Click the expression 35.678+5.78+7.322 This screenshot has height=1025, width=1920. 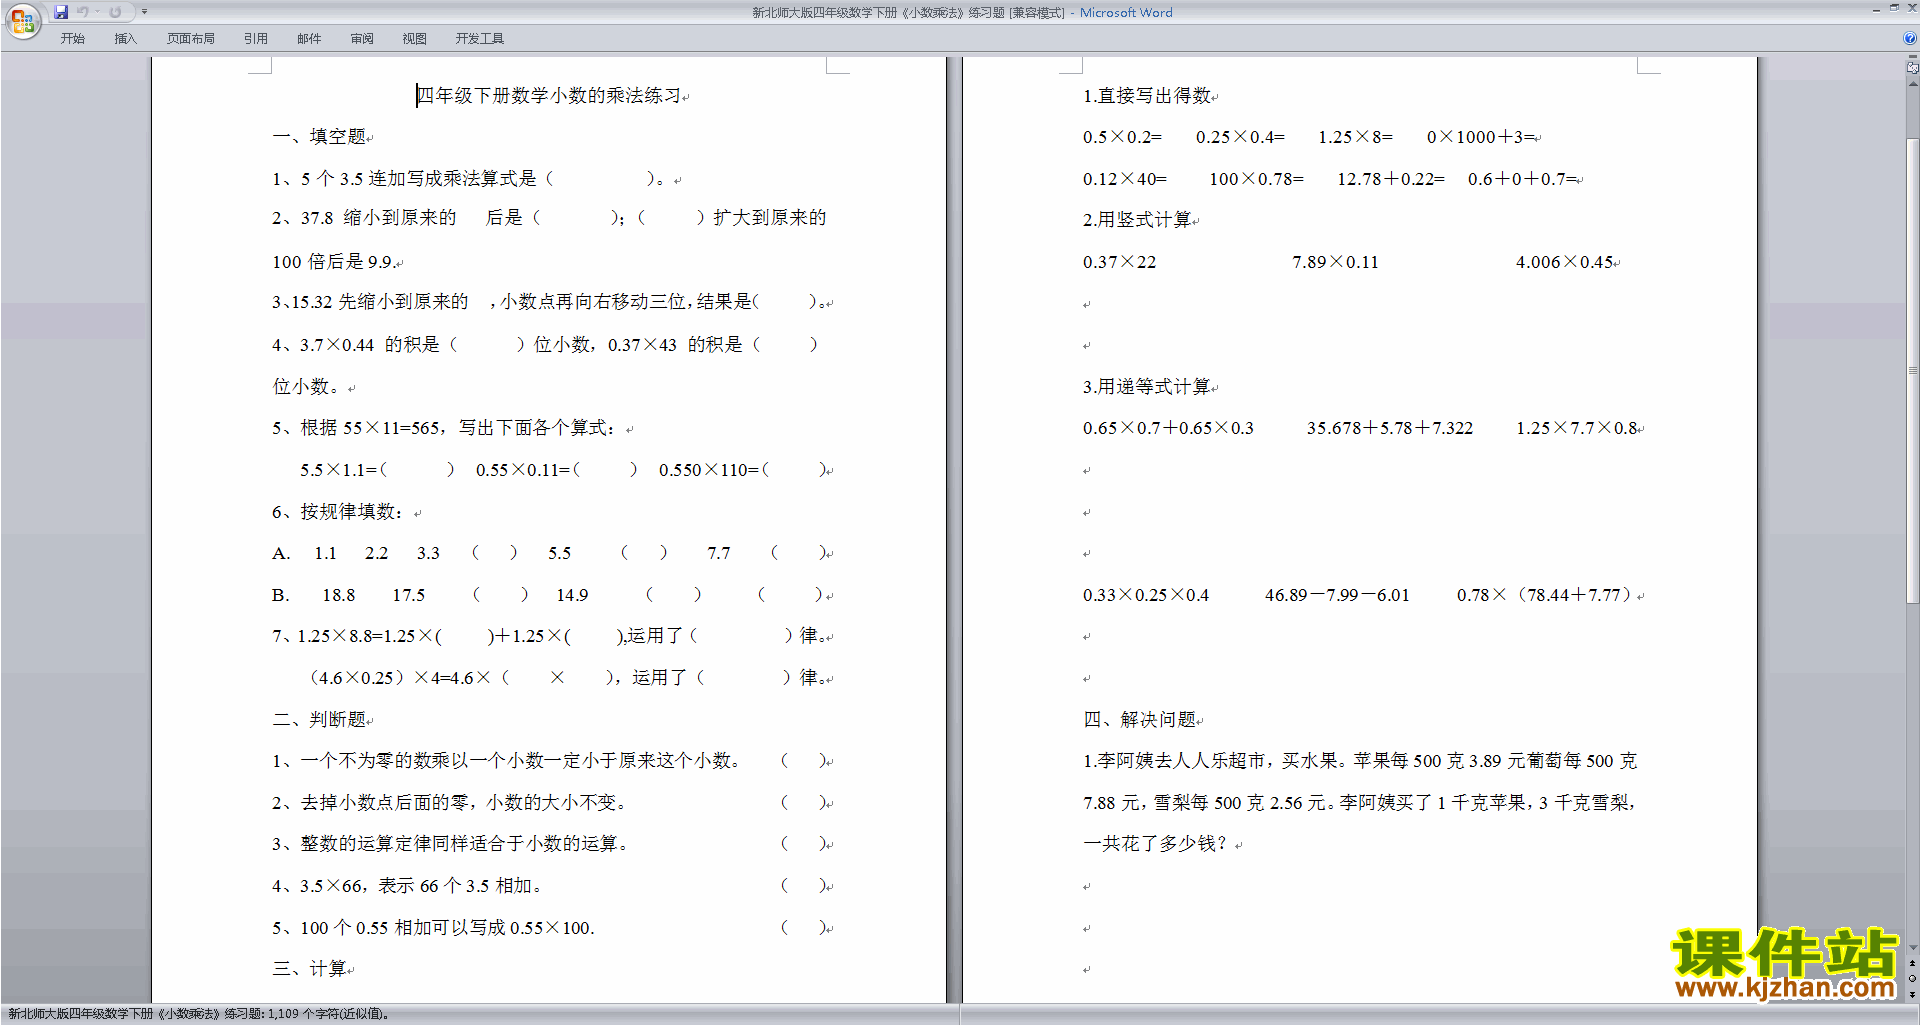[x=1390, y=428]
